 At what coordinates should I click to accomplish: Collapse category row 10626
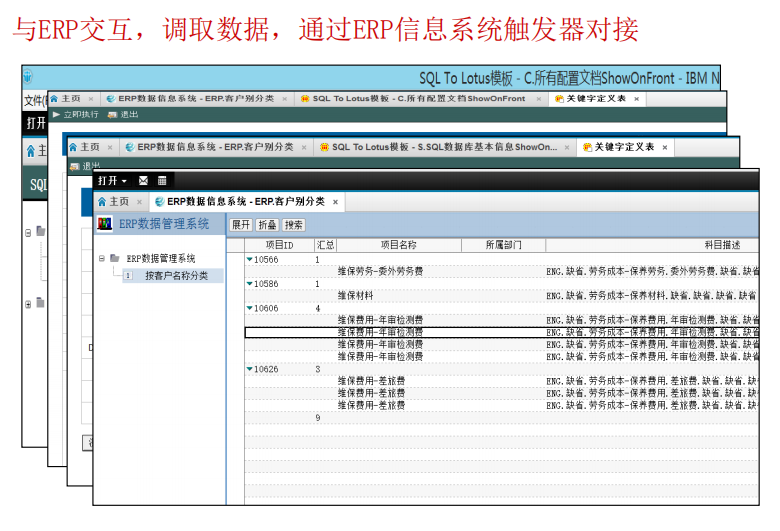click(x=250, y=369)
